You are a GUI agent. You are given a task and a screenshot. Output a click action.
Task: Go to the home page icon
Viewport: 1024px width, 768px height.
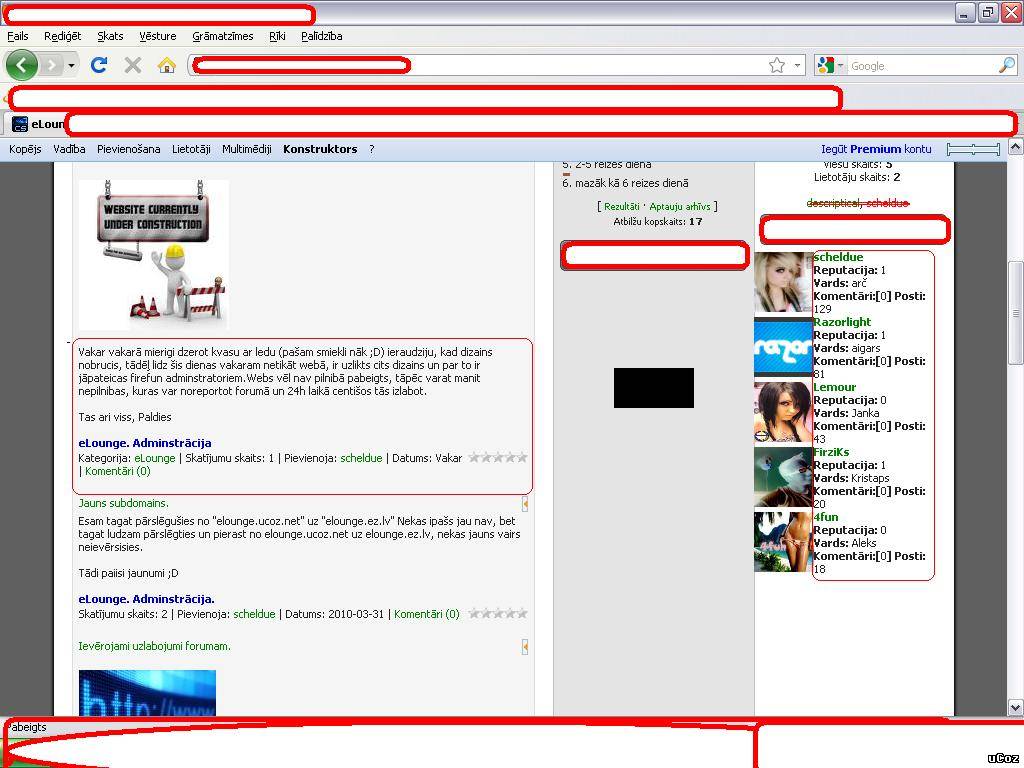point(167,65)
